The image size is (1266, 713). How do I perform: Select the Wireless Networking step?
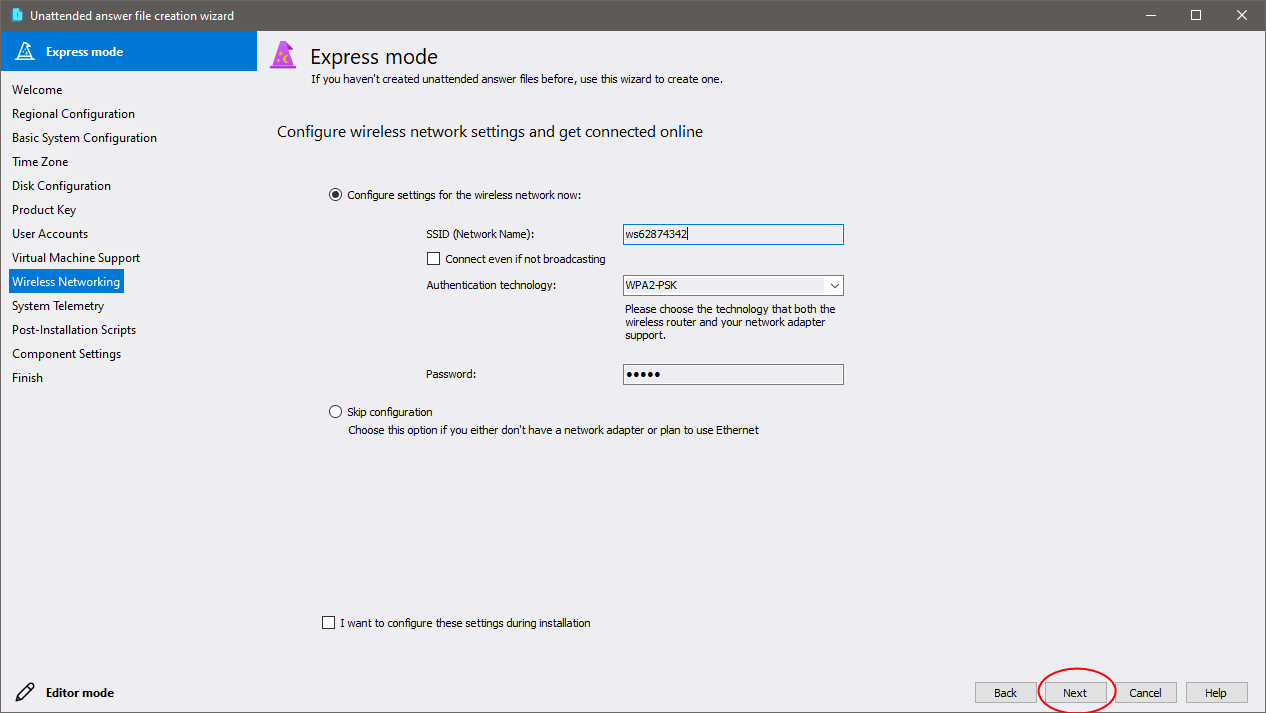(x=66, y=282)
